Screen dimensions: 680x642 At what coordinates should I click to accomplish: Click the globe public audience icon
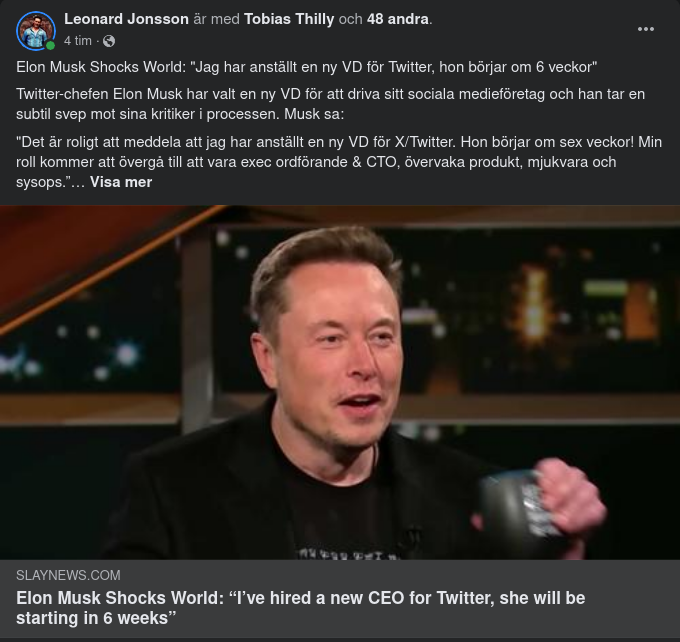click(x=109, y=41)
